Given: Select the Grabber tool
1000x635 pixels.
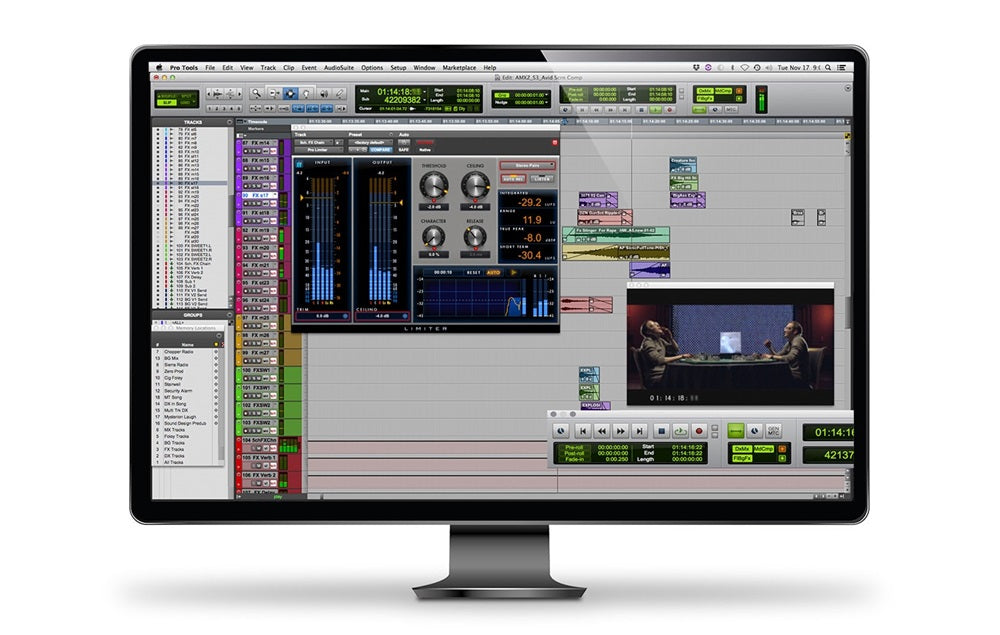Looking at the screenshot, I should click(307, 92).
